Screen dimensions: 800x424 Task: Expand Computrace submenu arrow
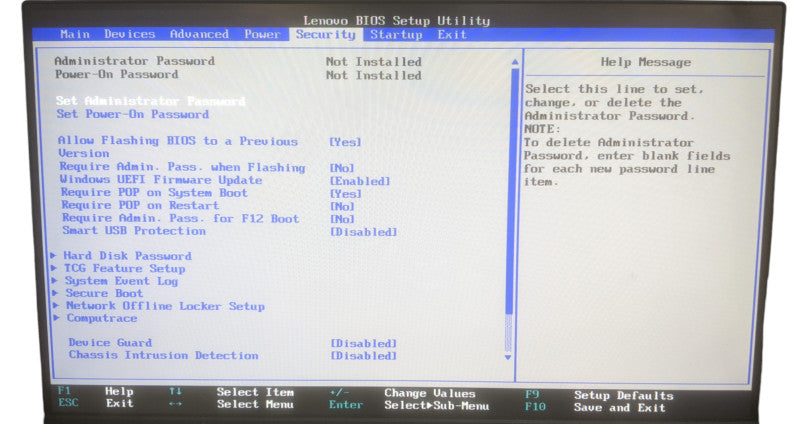tap(57, 317)
